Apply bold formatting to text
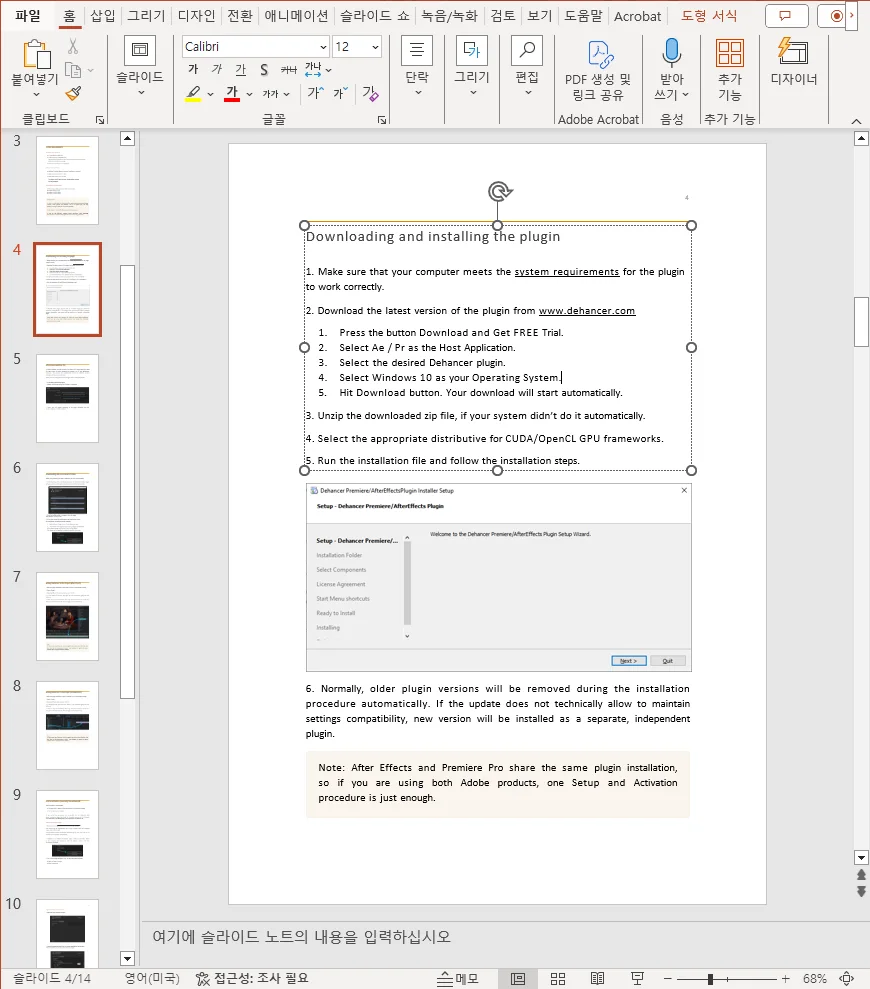This screenshot has height=989, width=870. click(x=193, y=69)
